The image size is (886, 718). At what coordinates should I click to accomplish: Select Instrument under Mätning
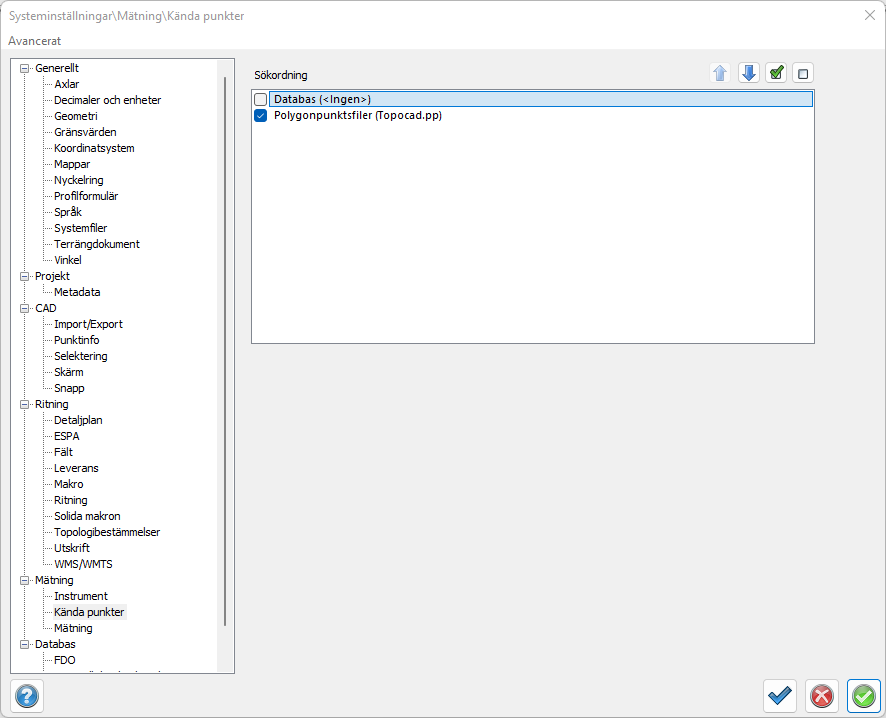(x=81, y=596)
